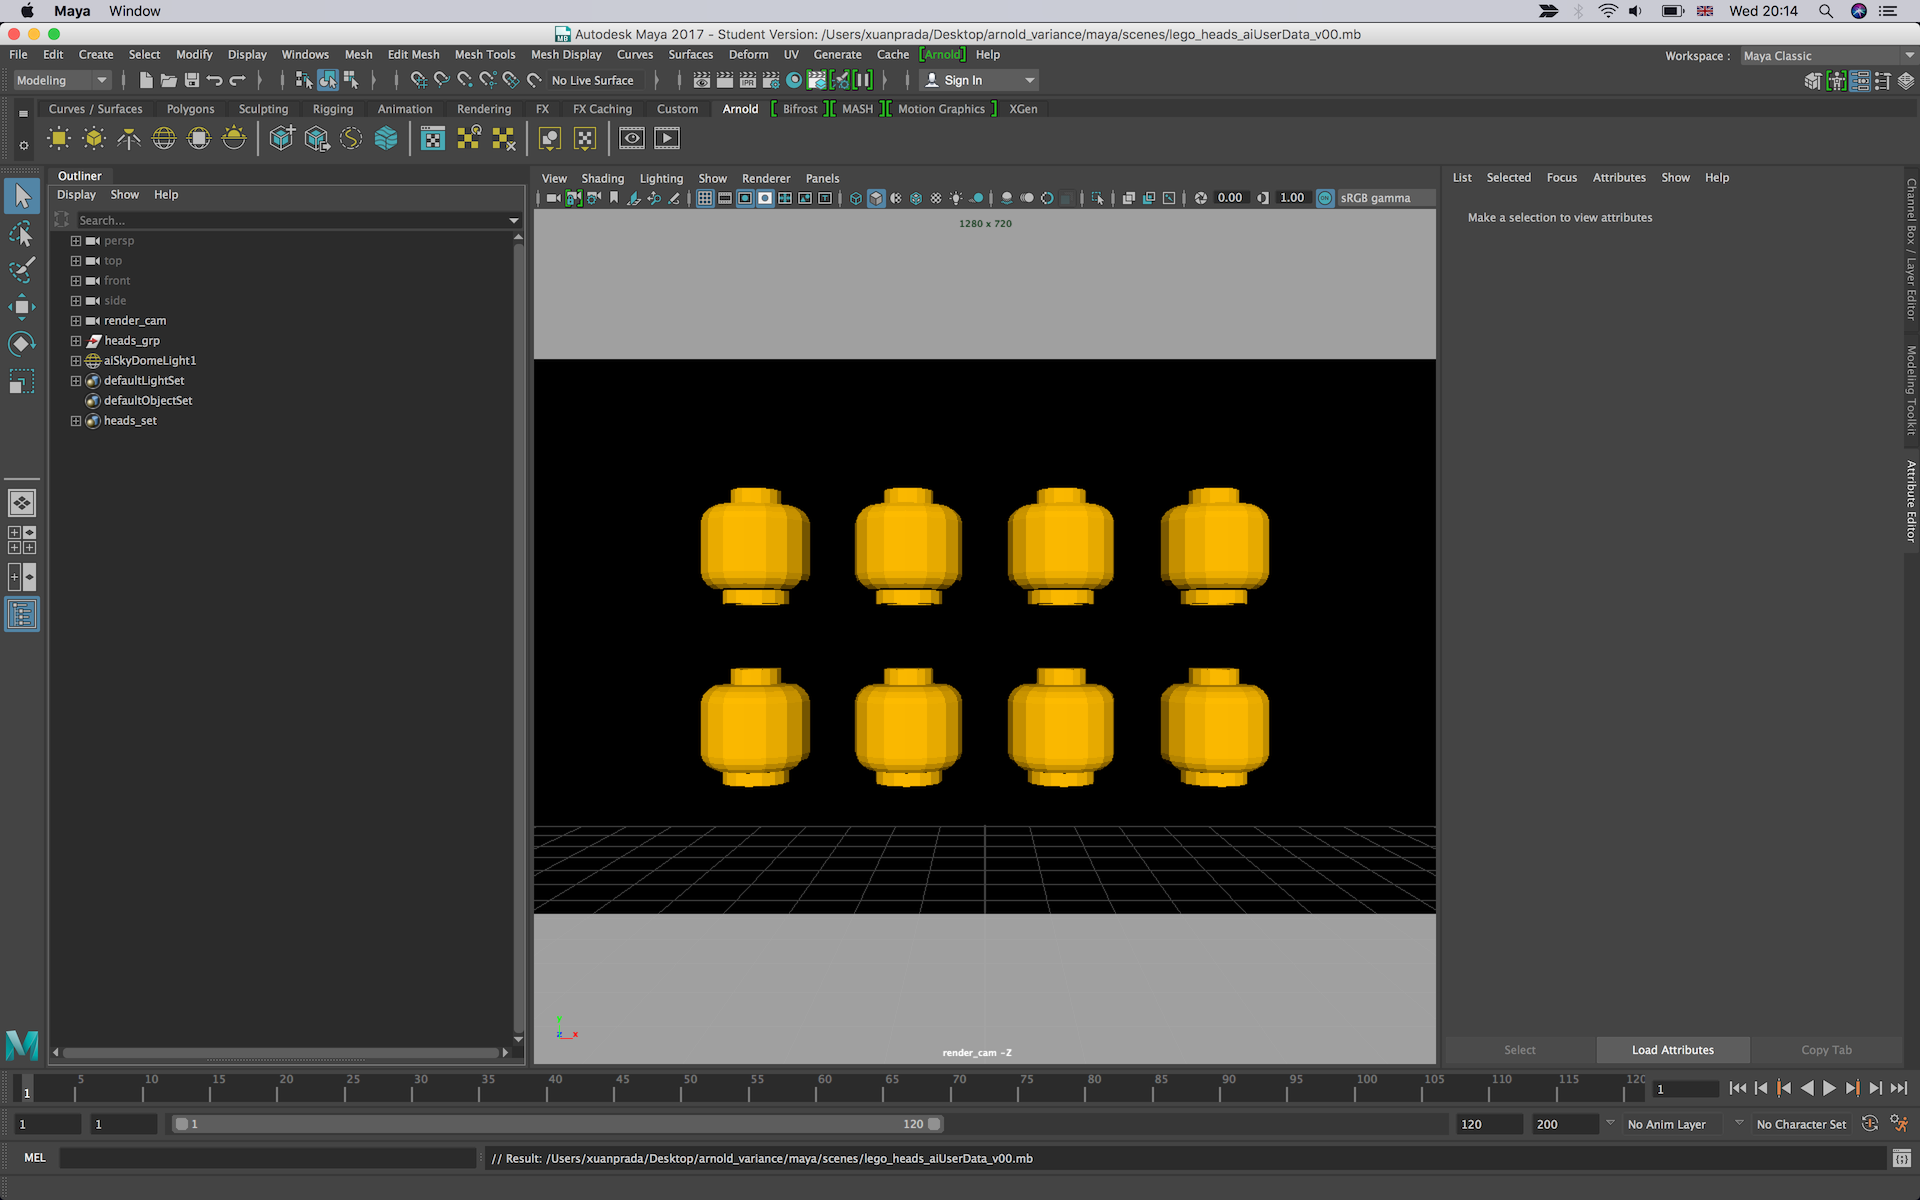Open the Attribute Editor Focus menu
Image resolution: width=1920 pixels, height=1200 pixels.
point(1561,177)
